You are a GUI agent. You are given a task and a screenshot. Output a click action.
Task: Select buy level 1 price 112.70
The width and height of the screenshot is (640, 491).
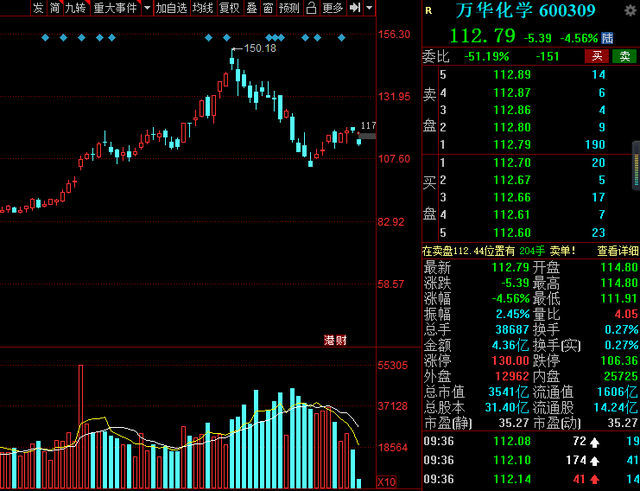tap(512, 163)
